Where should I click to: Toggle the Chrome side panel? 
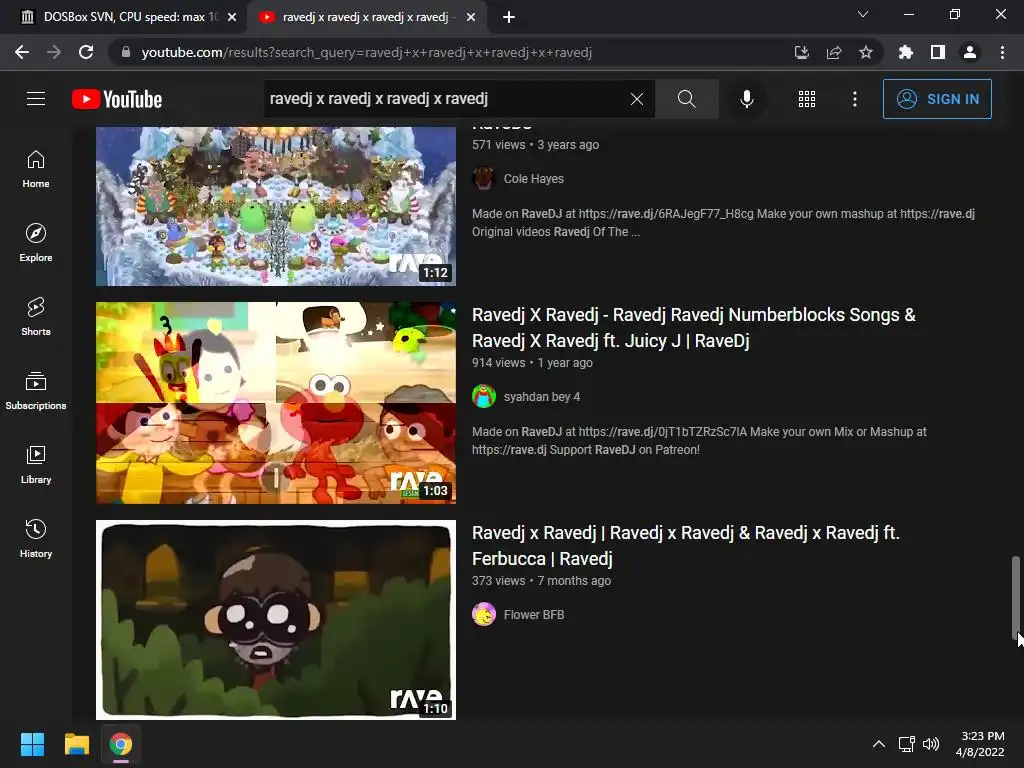938,52
